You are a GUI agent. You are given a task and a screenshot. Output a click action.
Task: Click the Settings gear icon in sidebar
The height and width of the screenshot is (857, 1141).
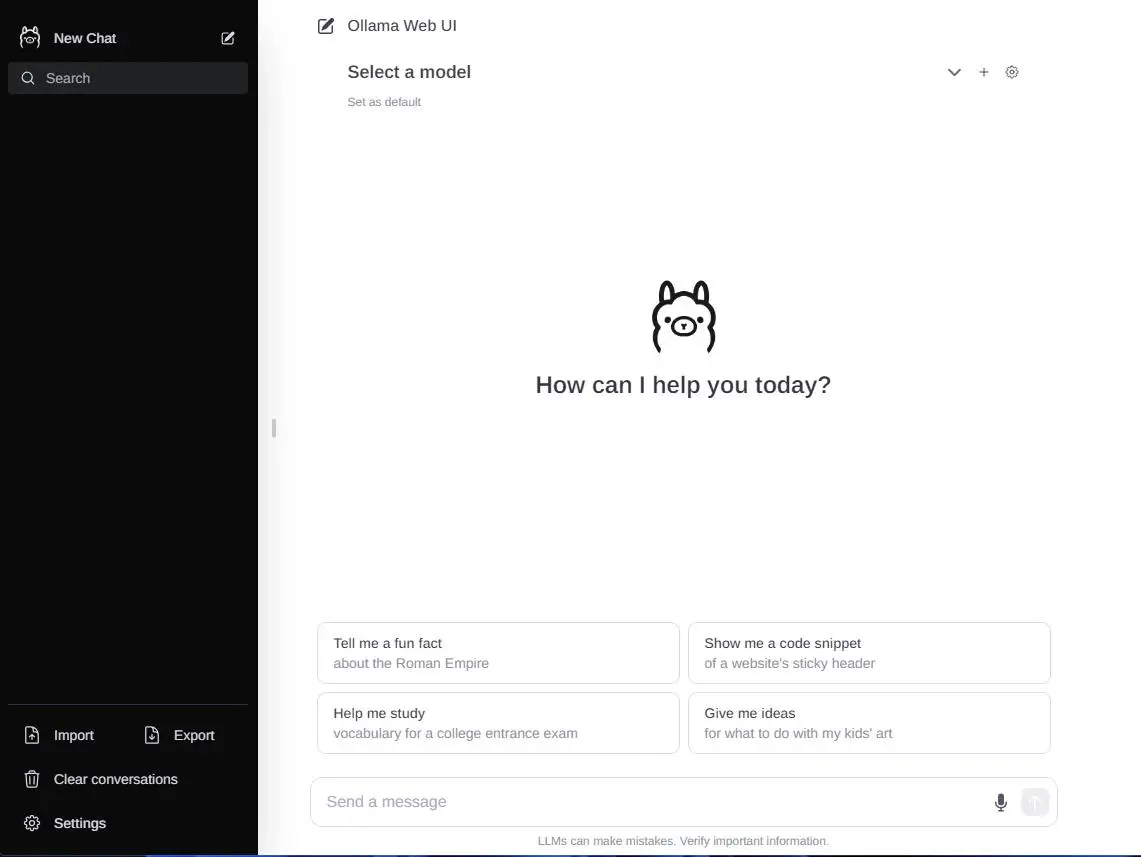click(x=32, y=823)
